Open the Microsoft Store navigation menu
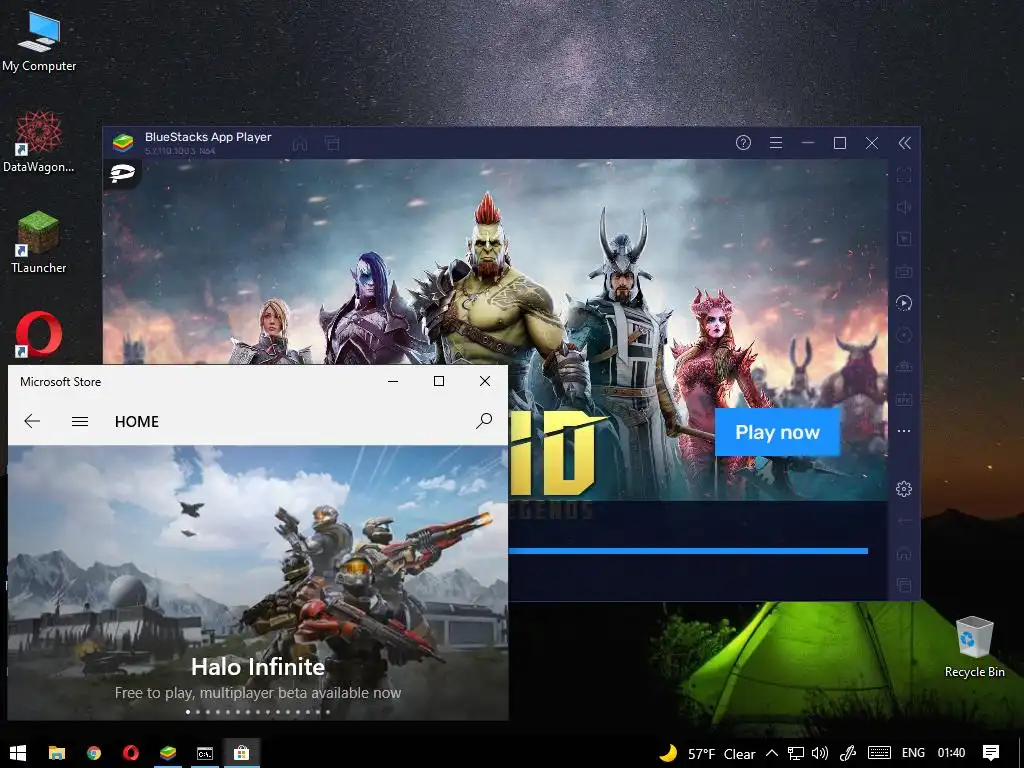 tap(80, 421)
